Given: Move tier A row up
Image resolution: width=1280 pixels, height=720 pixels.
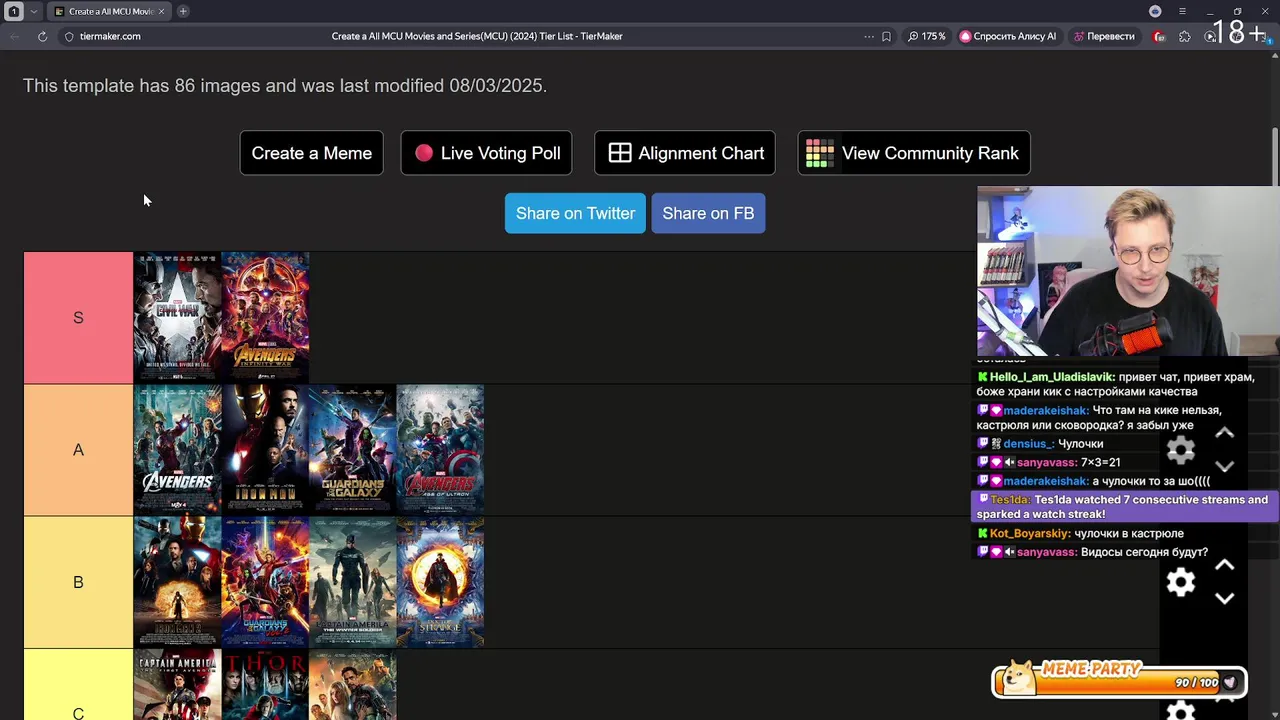Looking at the screenshot, I should click(1225, 433).
